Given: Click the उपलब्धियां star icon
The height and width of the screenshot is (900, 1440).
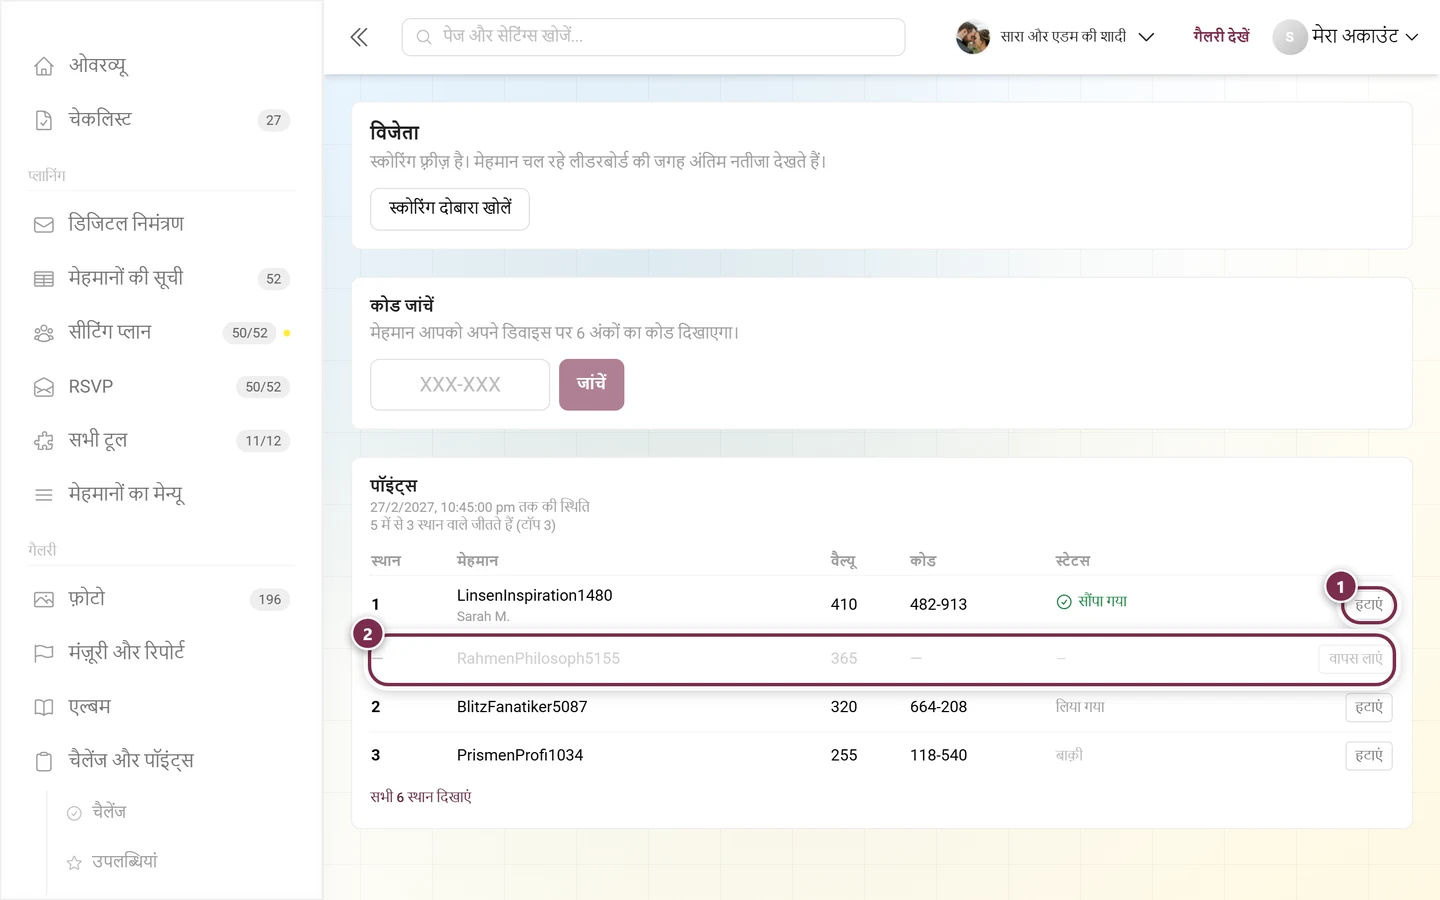Looking at the screenshot, I should [x=74, y=863].
